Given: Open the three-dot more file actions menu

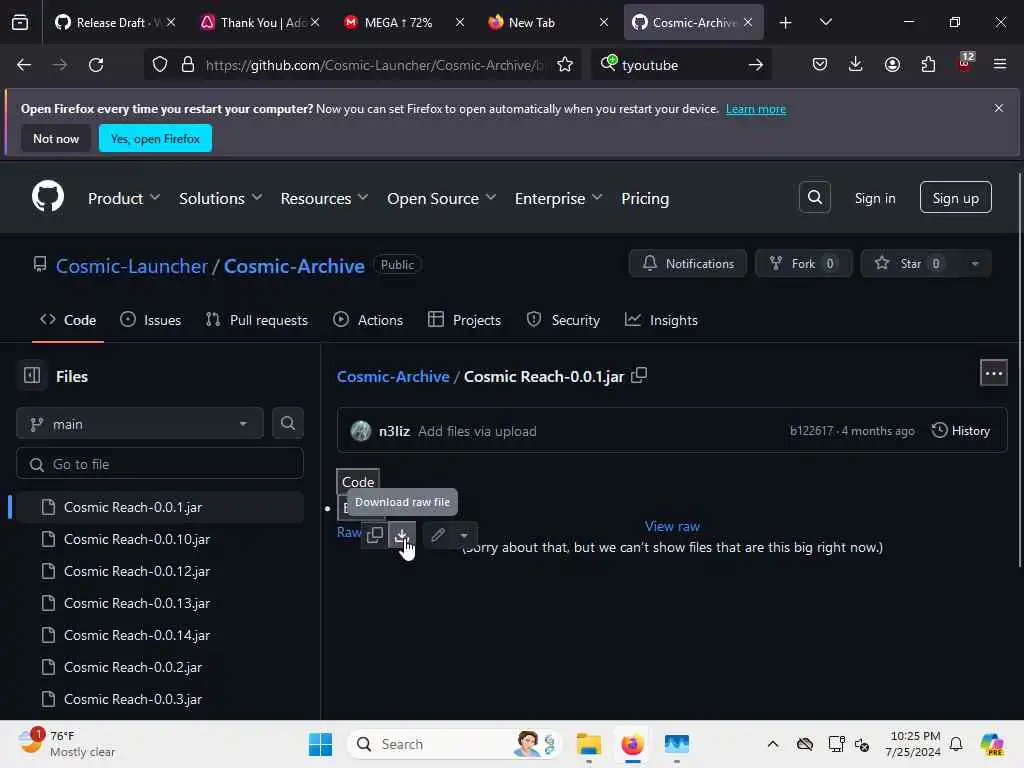Looking at the screenshot, I should (x=993, y=374).
